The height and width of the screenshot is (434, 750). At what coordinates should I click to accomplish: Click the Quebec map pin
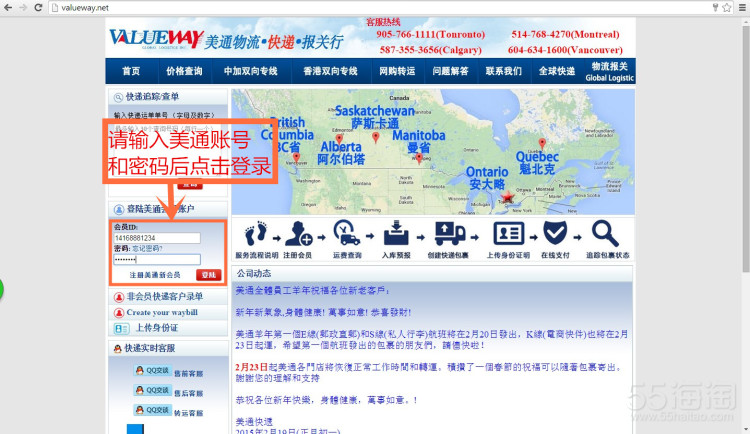pyautogui.click(x=542, y=144)
